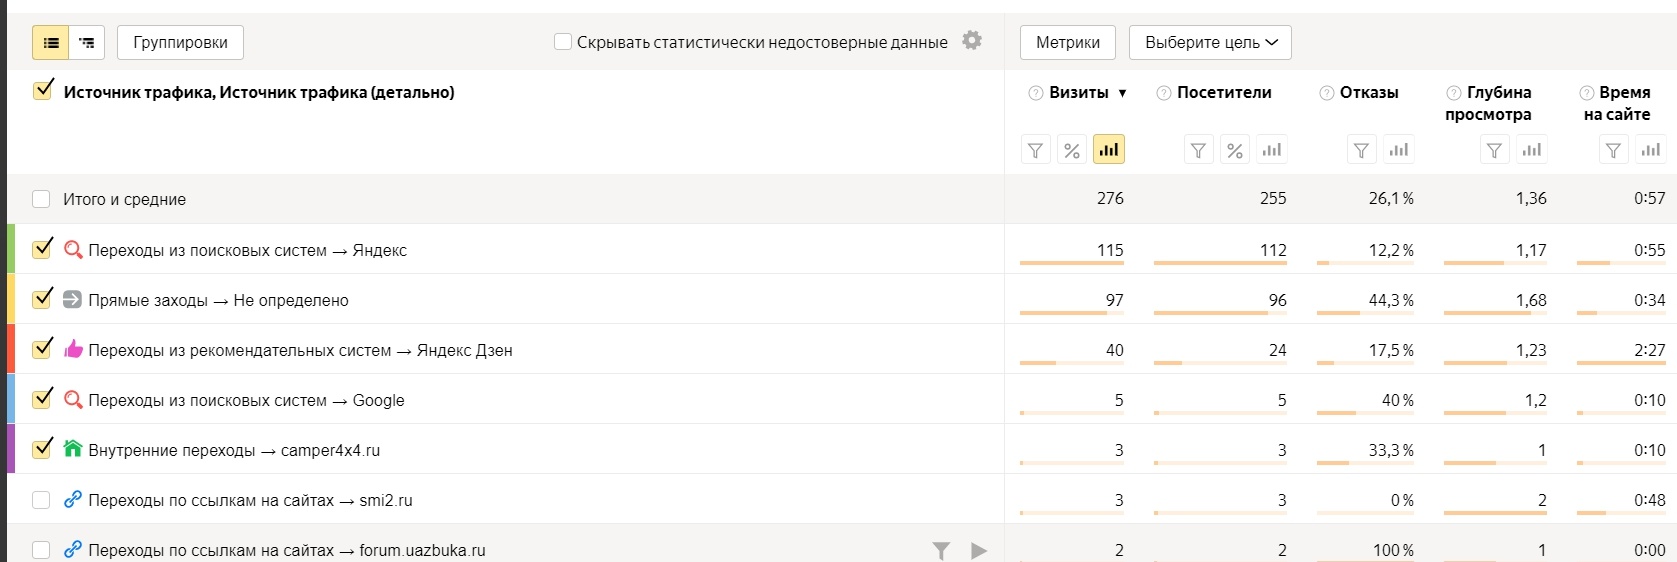Open the Метрики menu
The image size is (1677, 562).
pyautogui.click(x=1067, y=43)
